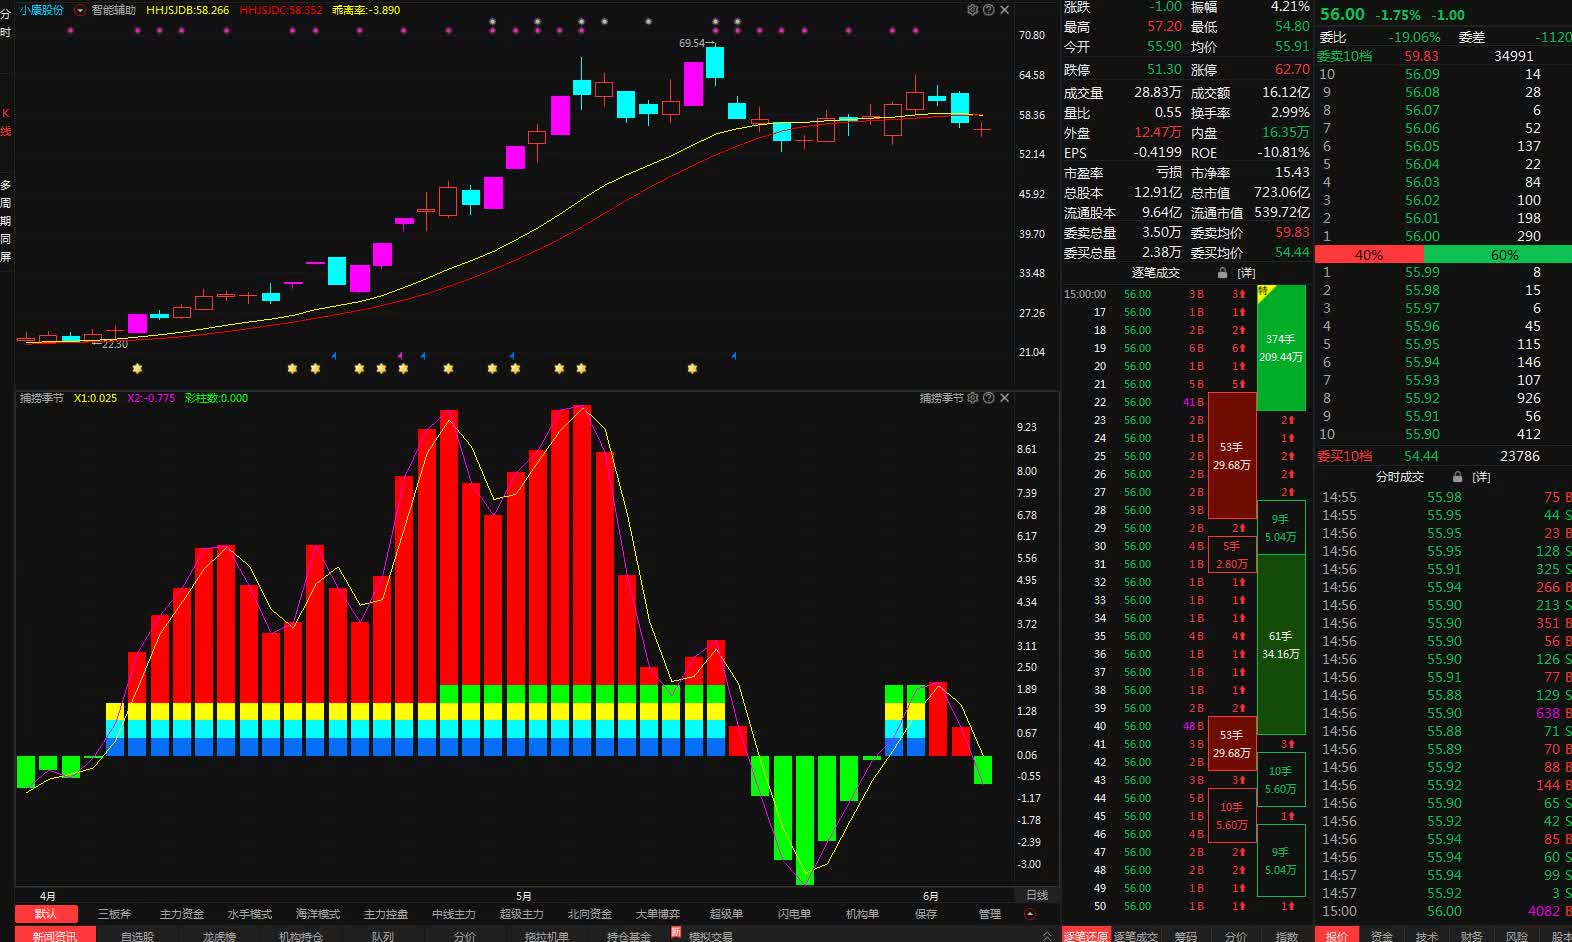Select the 闪电单 indicator tab
1572x942 pixels.
(794, 914)
